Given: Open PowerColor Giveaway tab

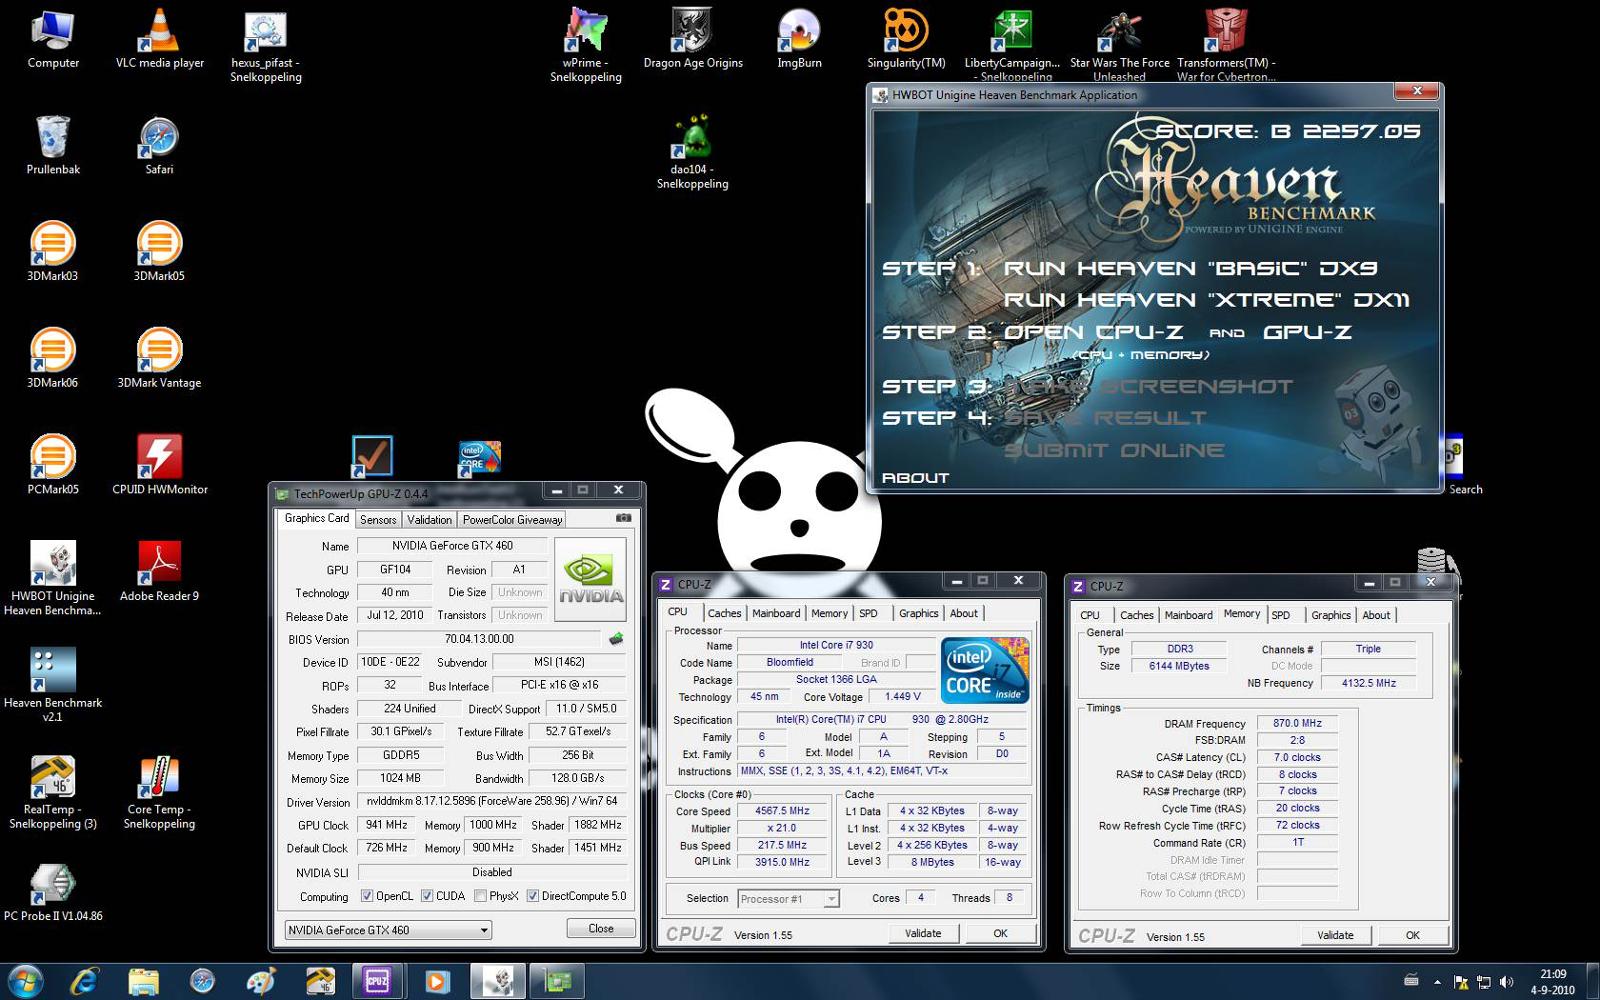Looking at the screenshot, I should point(512,519).
